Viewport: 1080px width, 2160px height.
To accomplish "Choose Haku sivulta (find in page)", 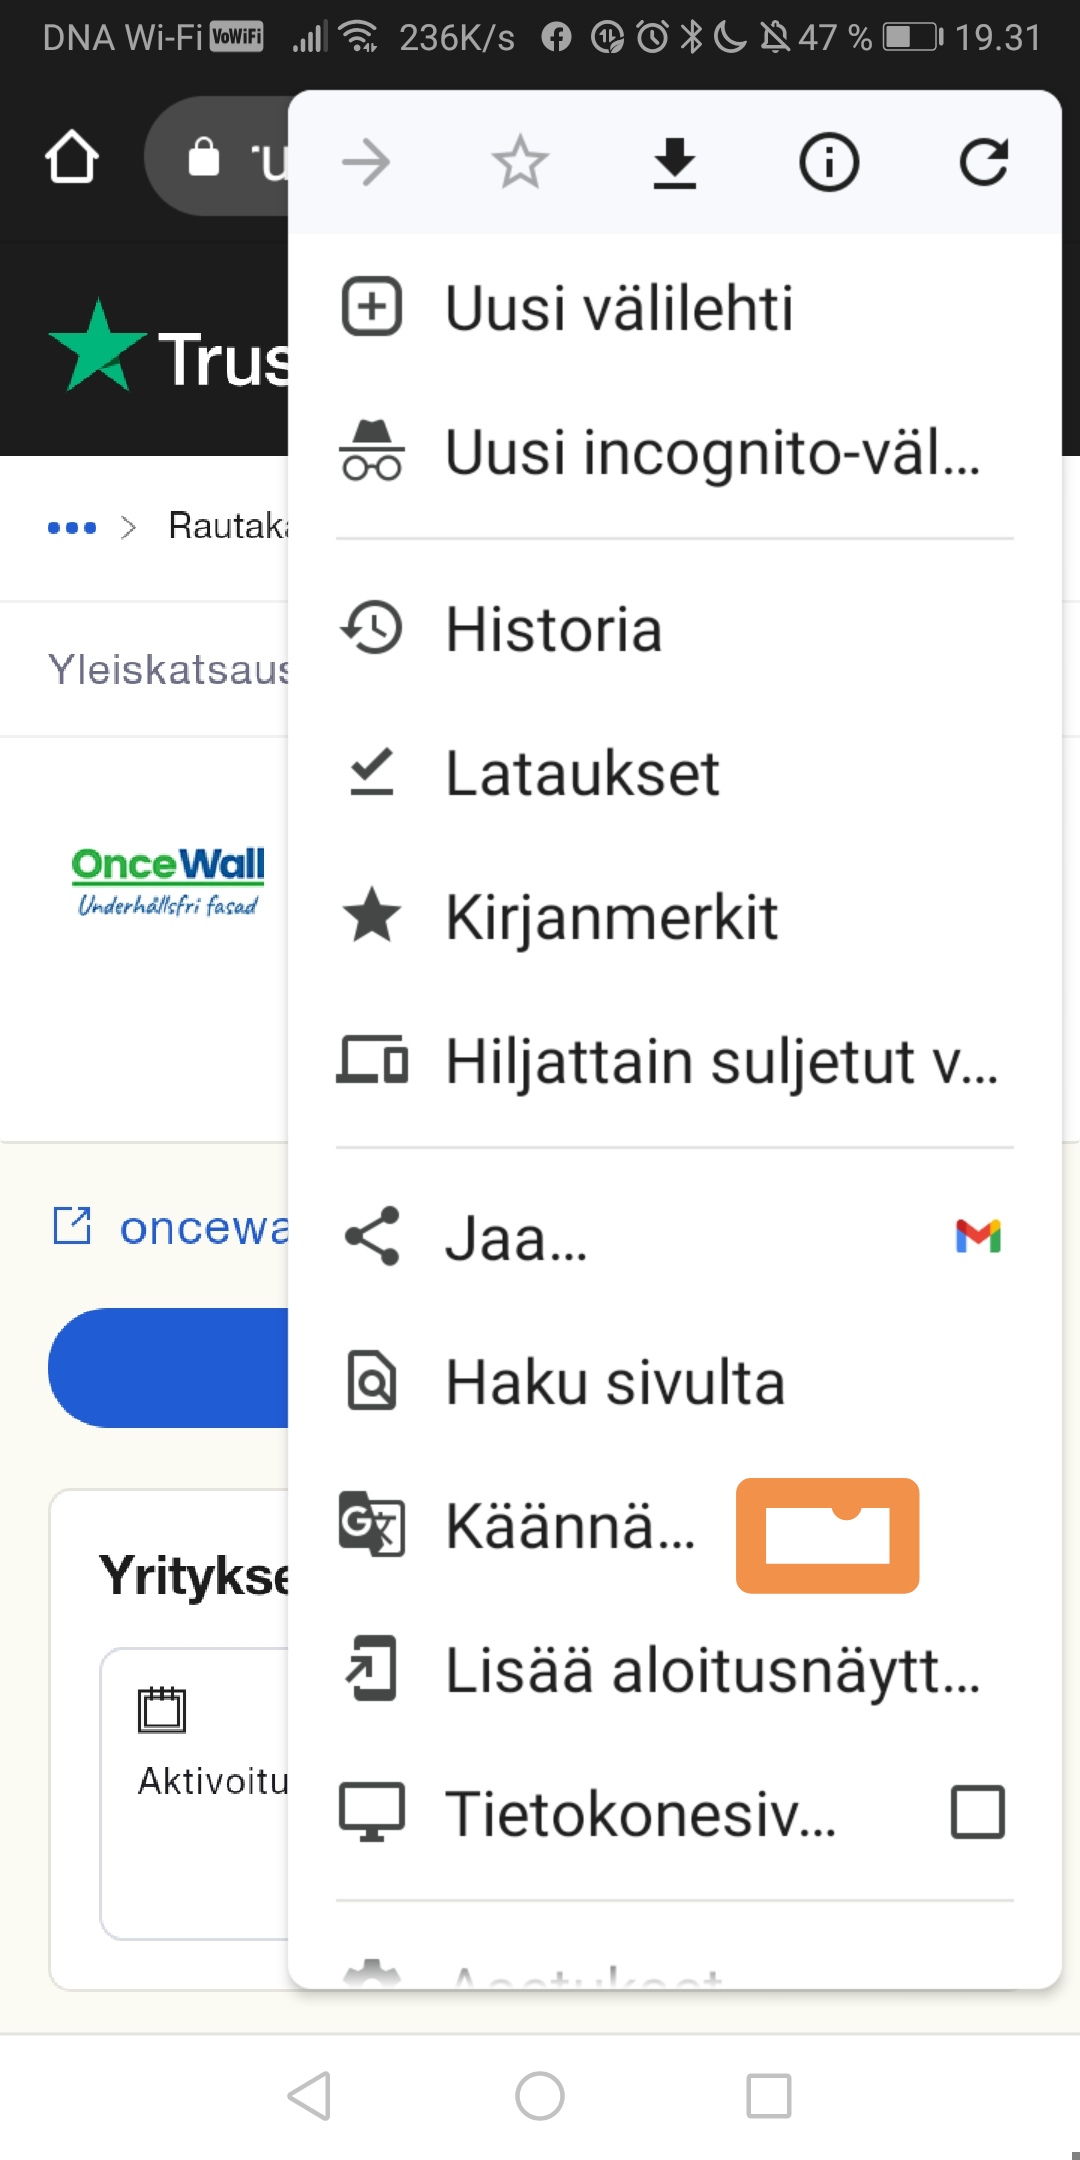I will (614, 1383).
